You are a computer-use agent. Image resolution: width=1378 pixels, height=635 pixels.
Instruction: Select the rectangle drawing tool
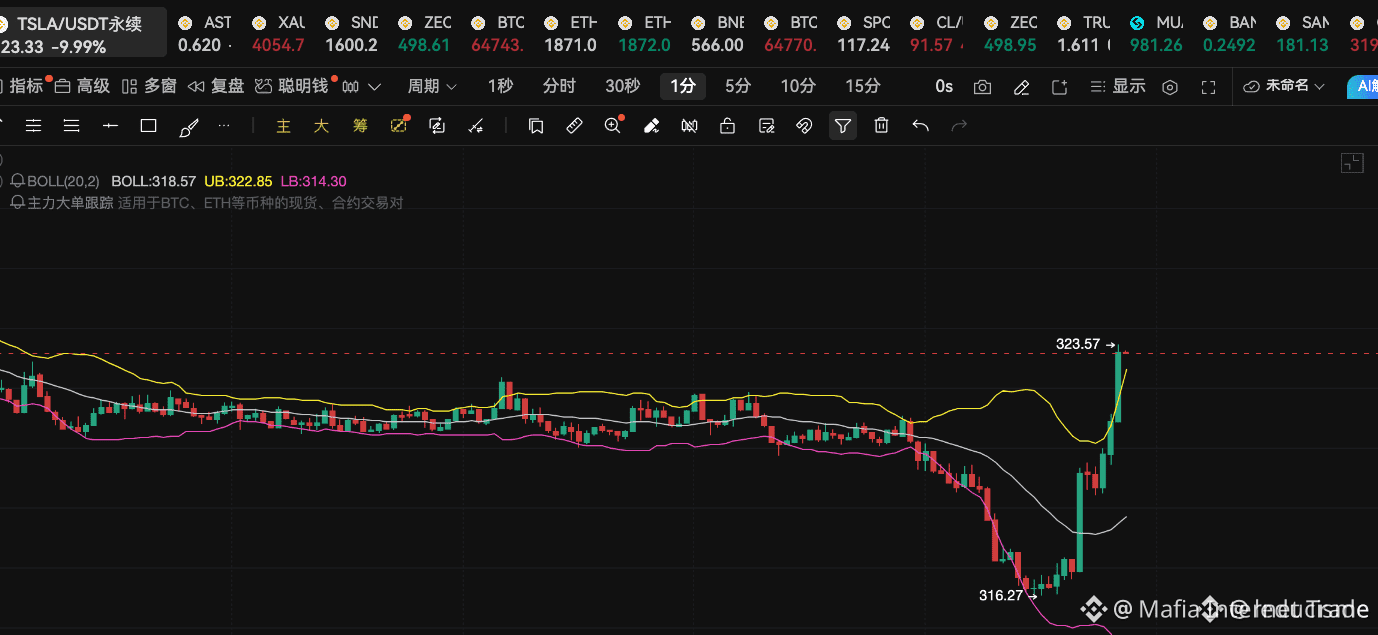click(148, 126)
